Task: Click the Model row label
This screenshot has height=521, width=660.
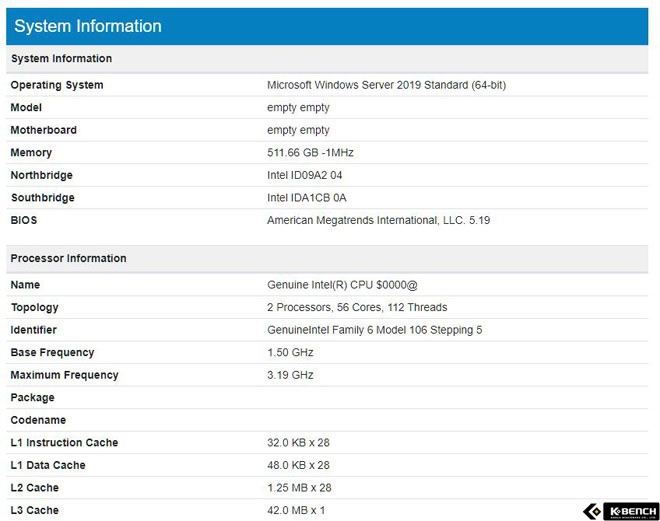Action: (26, 107)
